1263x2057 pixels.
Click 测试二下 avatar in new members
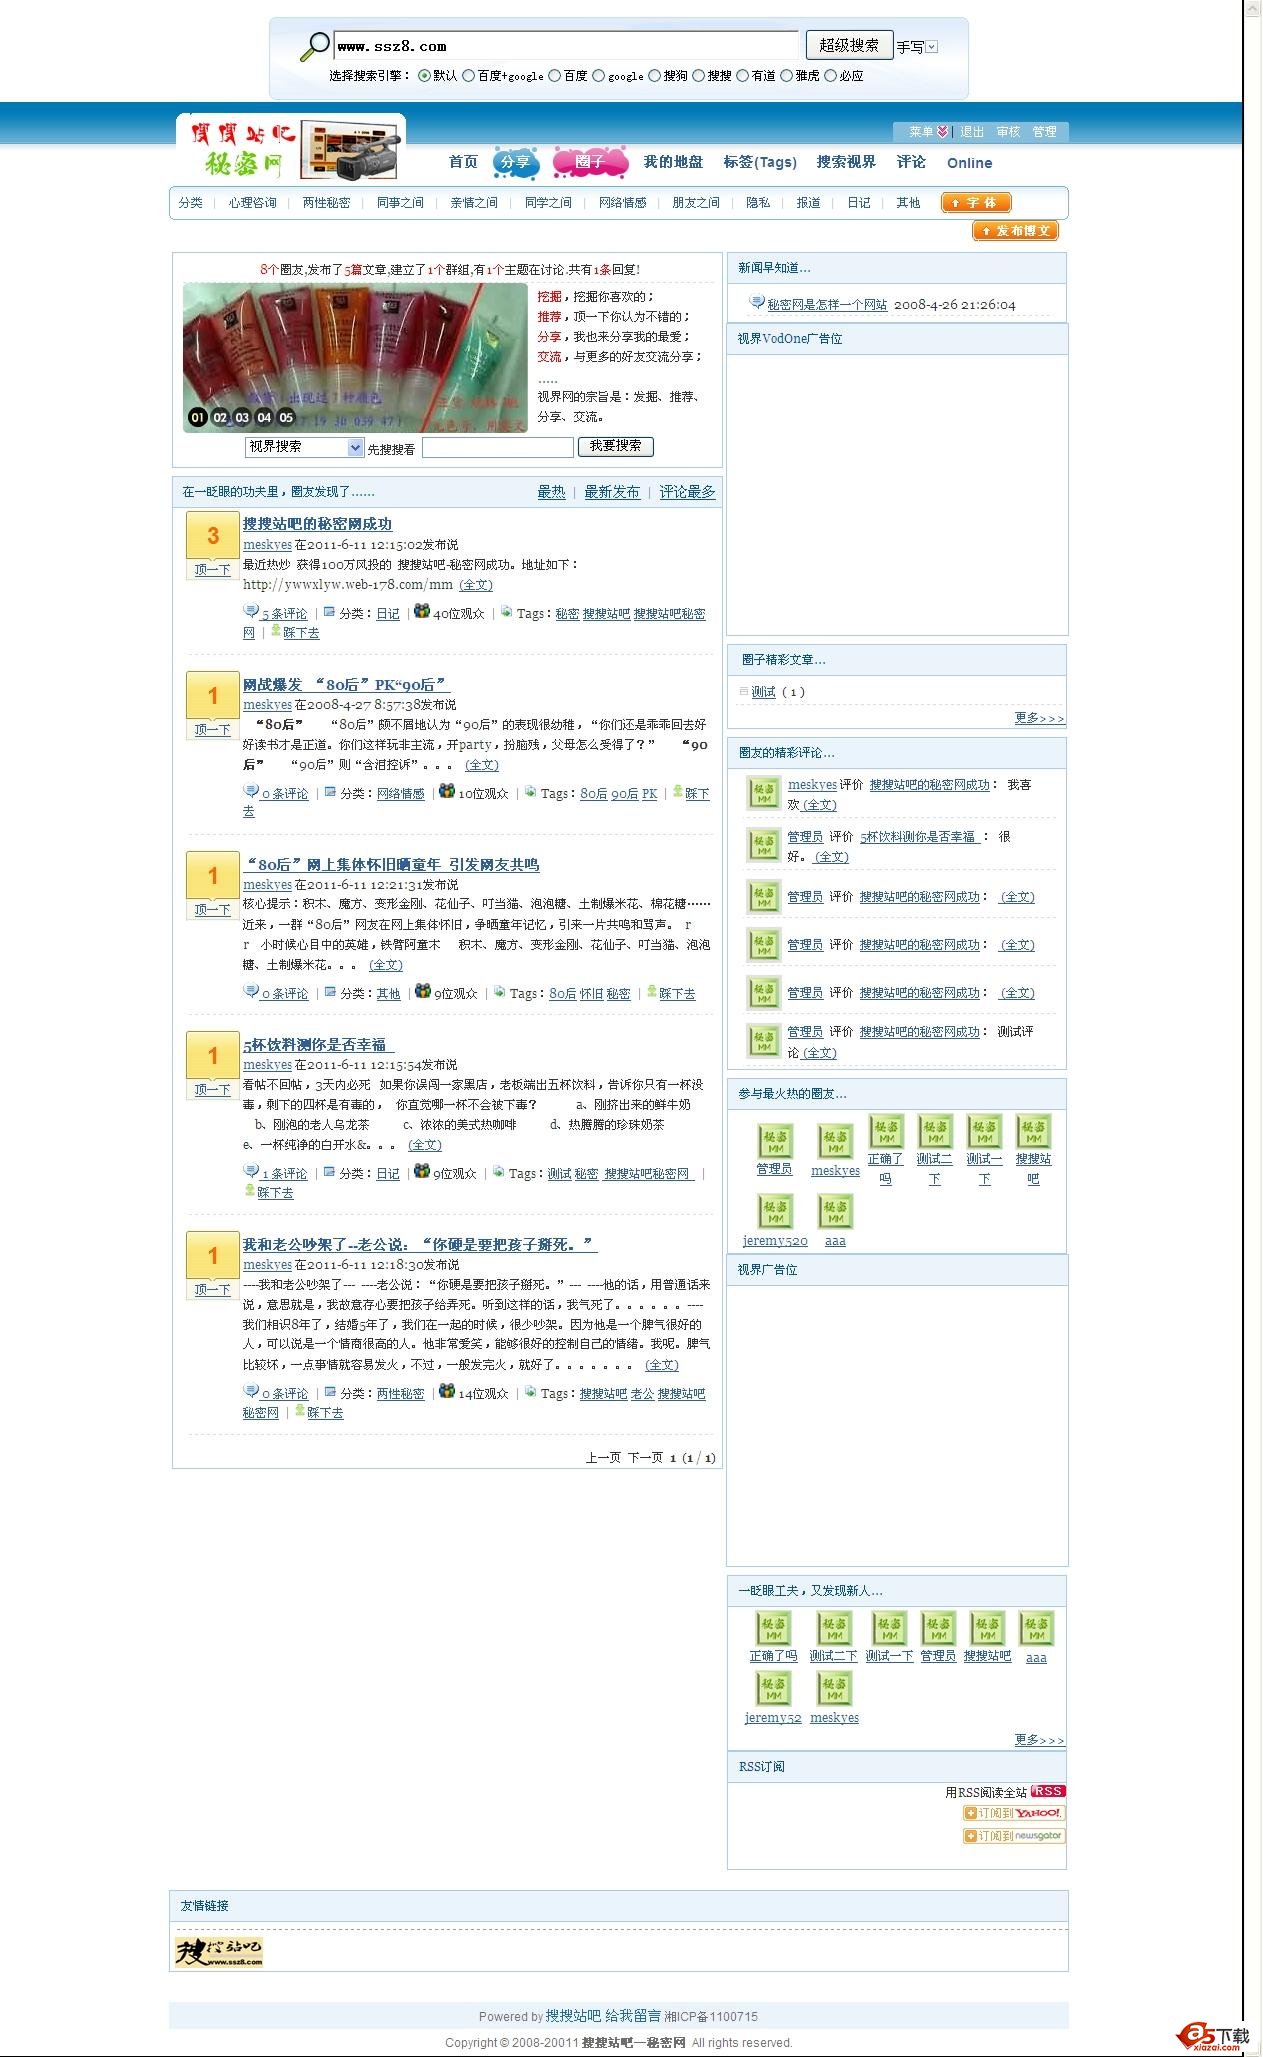[834, 1628]
